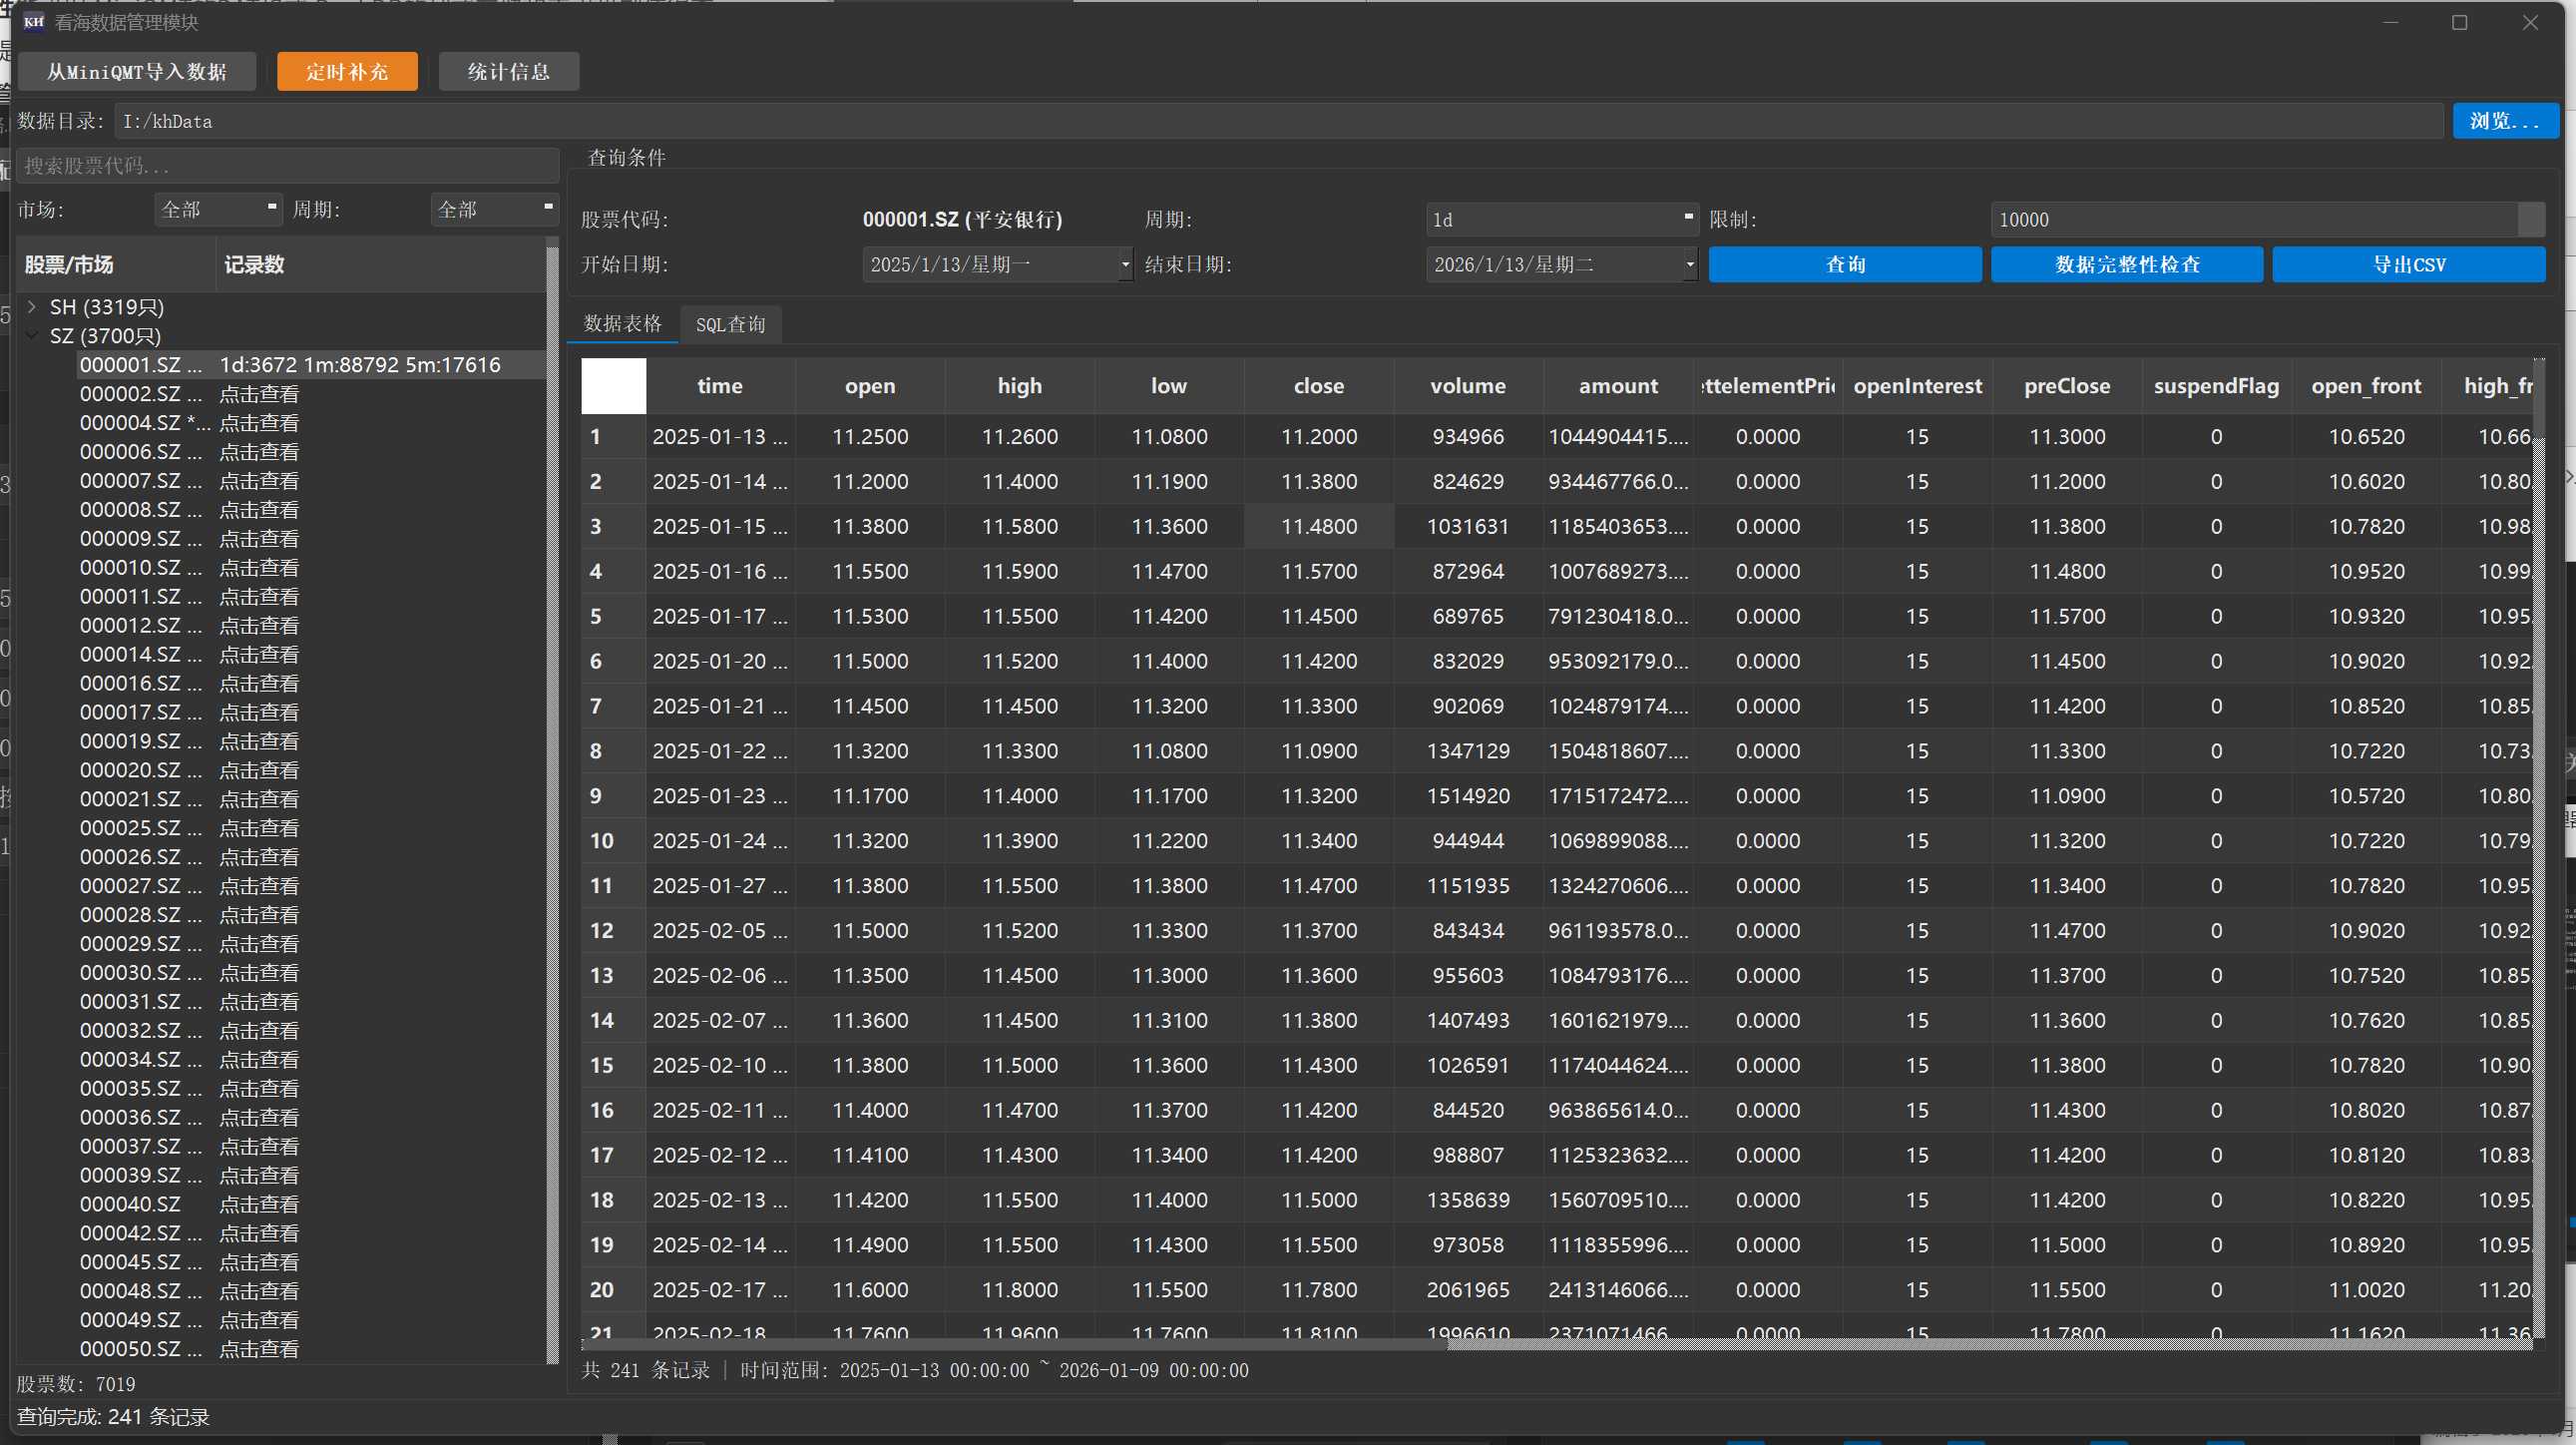Click the KH app icon in title bar
The width and height of the screenshot is (2576, 1445).
33,21
